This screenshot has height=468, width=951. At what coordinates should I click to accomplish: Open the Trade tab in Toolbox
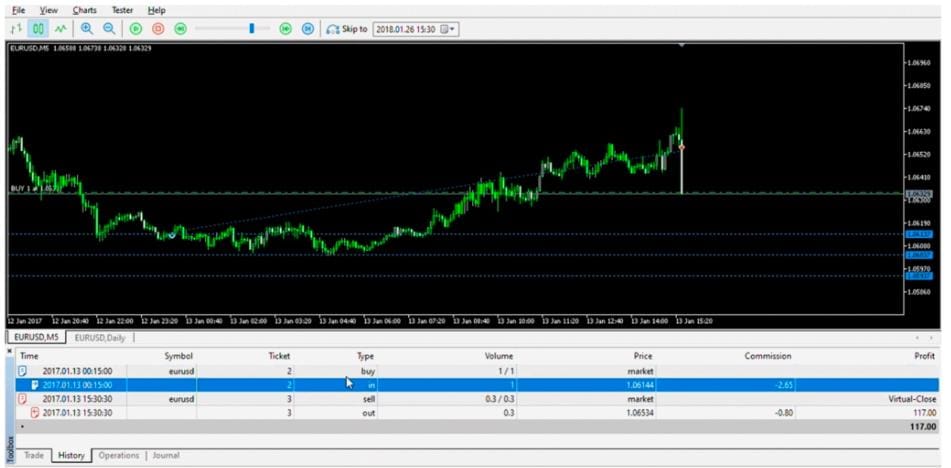(x=34, y=455)
